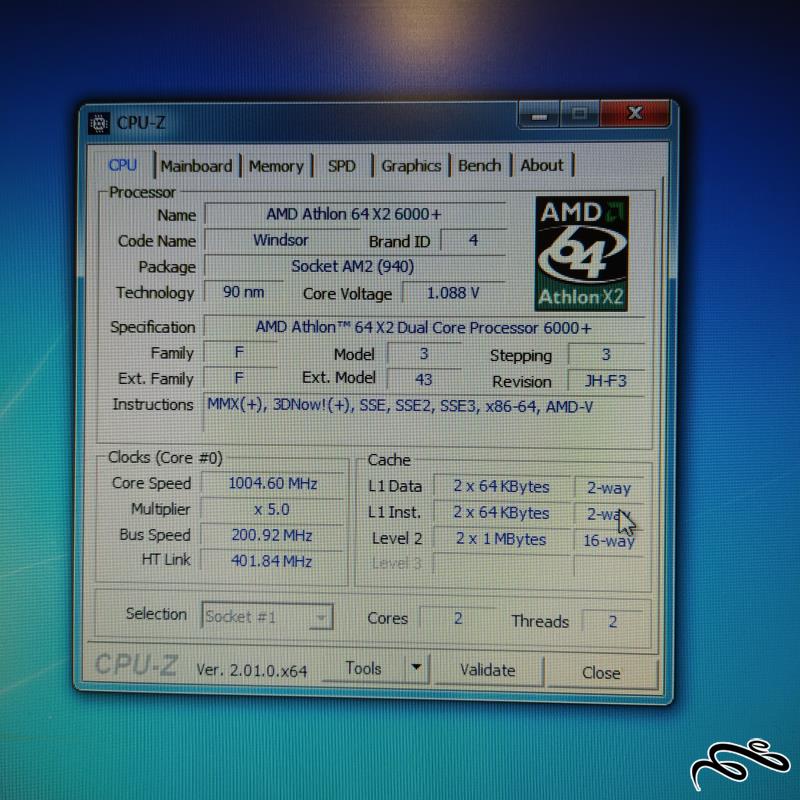The height and width of the screenshot is (800, 800).
Task: Click L1 Inst. size 2 x 64 KBytes
Action: (502, 513)
